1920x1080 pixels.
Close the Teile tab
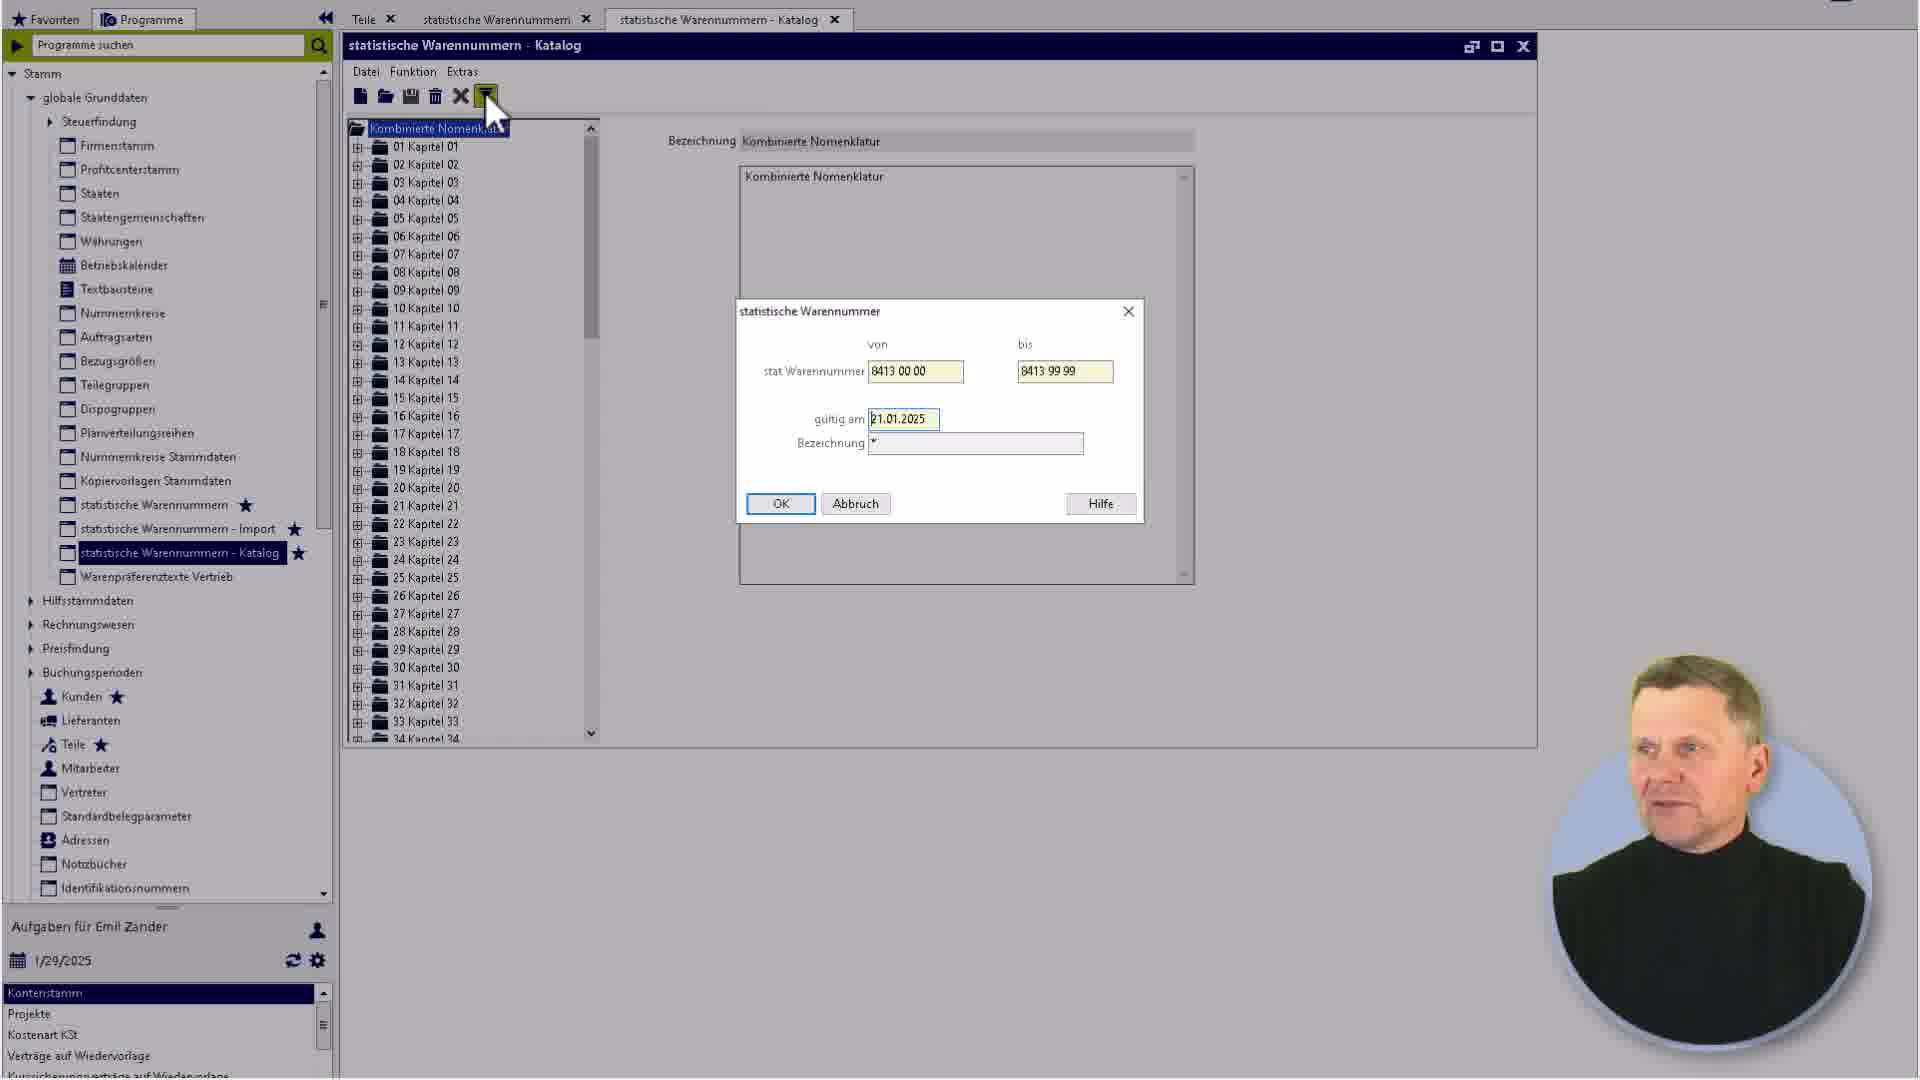[390, 19]
